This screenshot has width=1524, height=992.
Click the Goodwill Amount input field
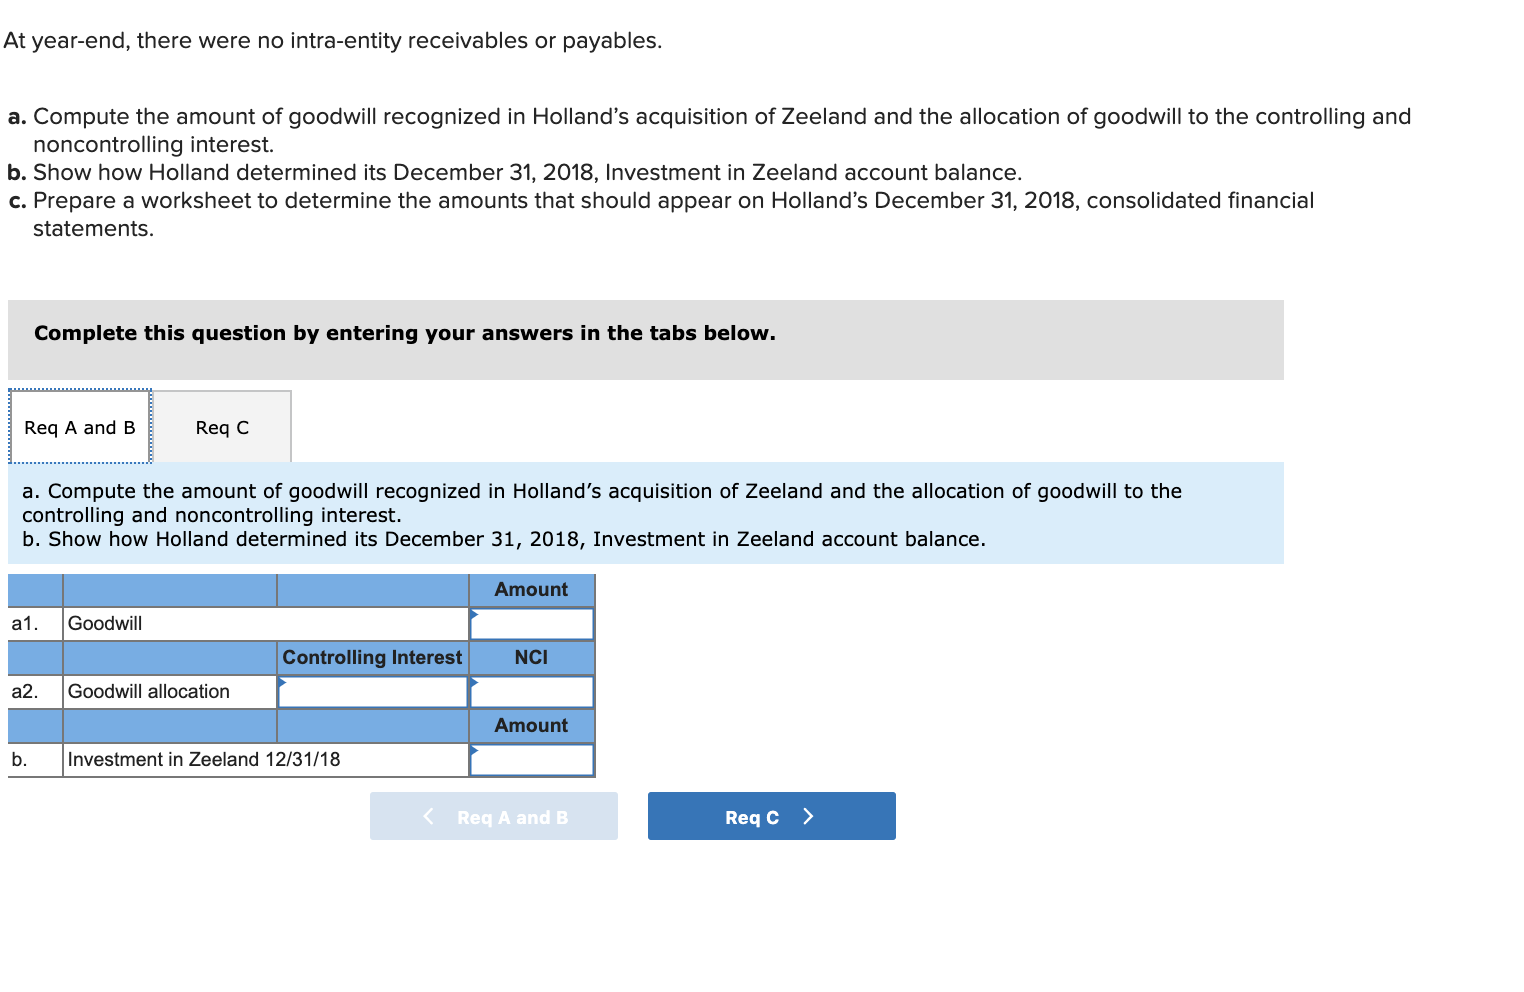pyautogui.click(x=531, y=623)
